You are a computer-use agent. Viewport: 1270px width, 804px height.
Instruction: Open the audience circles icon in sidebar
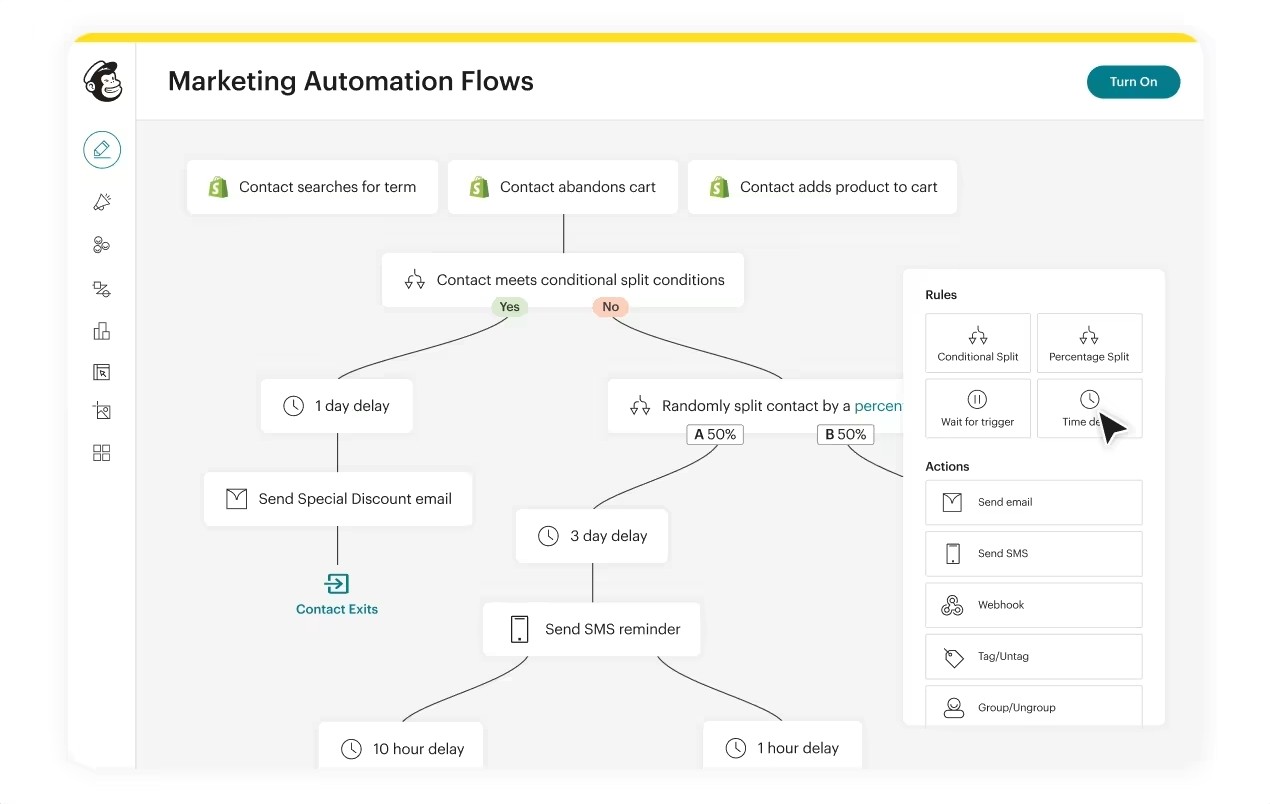pos(101,245)
